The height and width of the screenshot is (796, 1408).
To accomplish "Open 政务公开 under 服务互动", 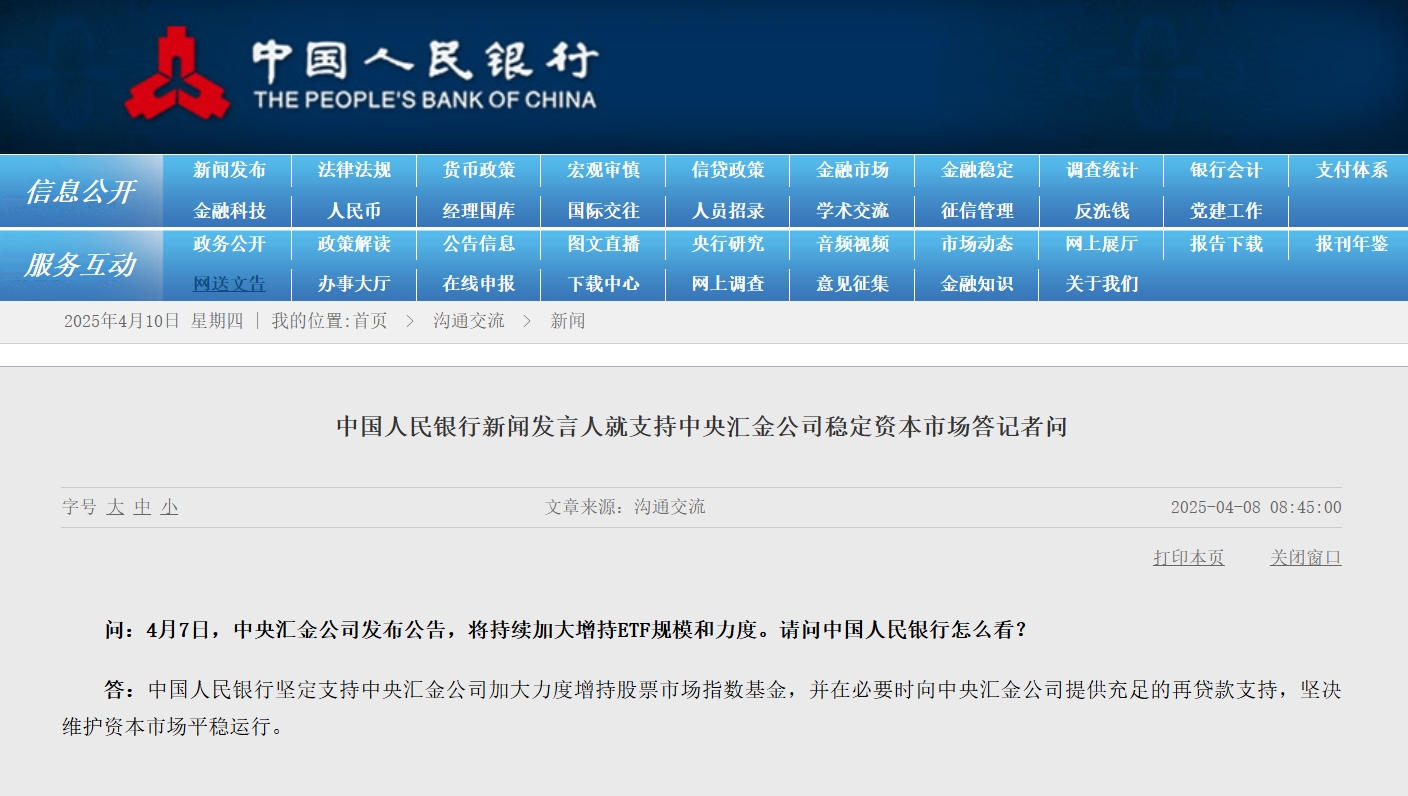I will [x=229, y=244].
